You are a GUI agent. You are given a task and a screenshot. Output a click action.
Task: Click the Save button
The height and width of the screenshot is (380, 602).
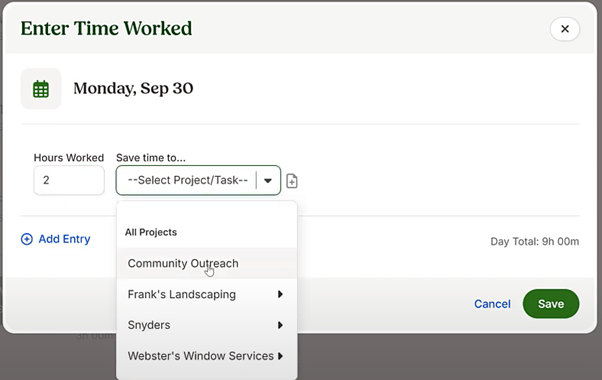pyautogui.click(x=551, y=304)
